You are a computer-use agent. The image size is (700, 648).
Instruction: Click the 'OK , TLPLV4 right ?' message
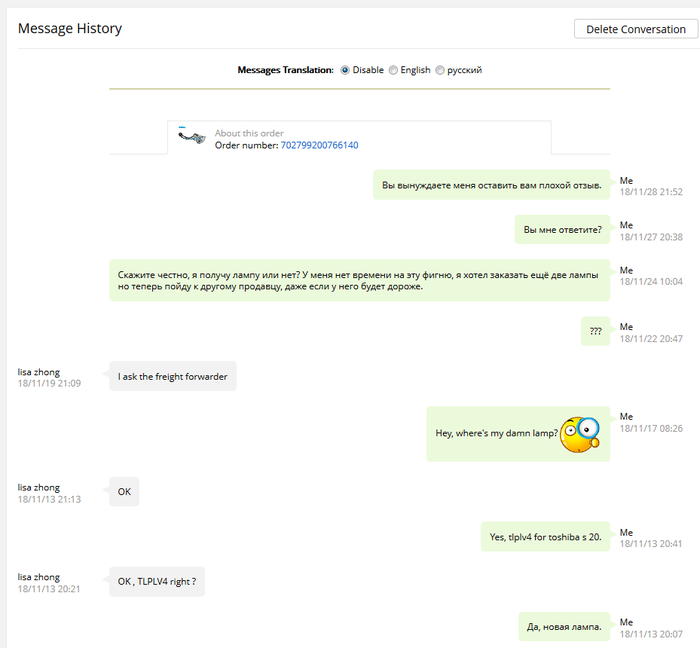click(x=156, y=582)
